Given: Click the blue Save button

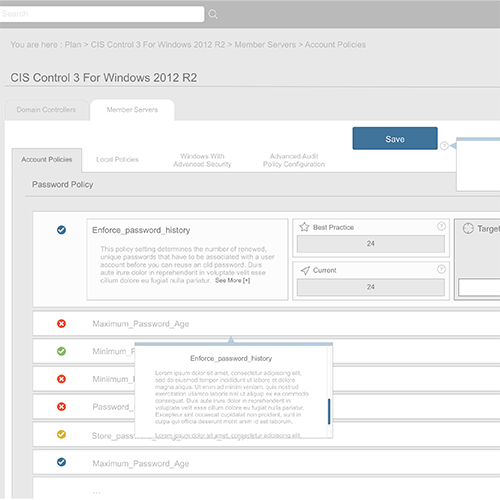Looking at the screenshot, I should (395, 138).
